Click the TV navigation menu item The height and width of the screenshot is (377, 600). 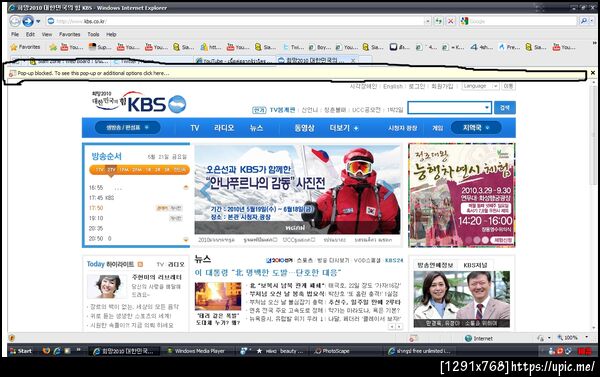point(194,128)
